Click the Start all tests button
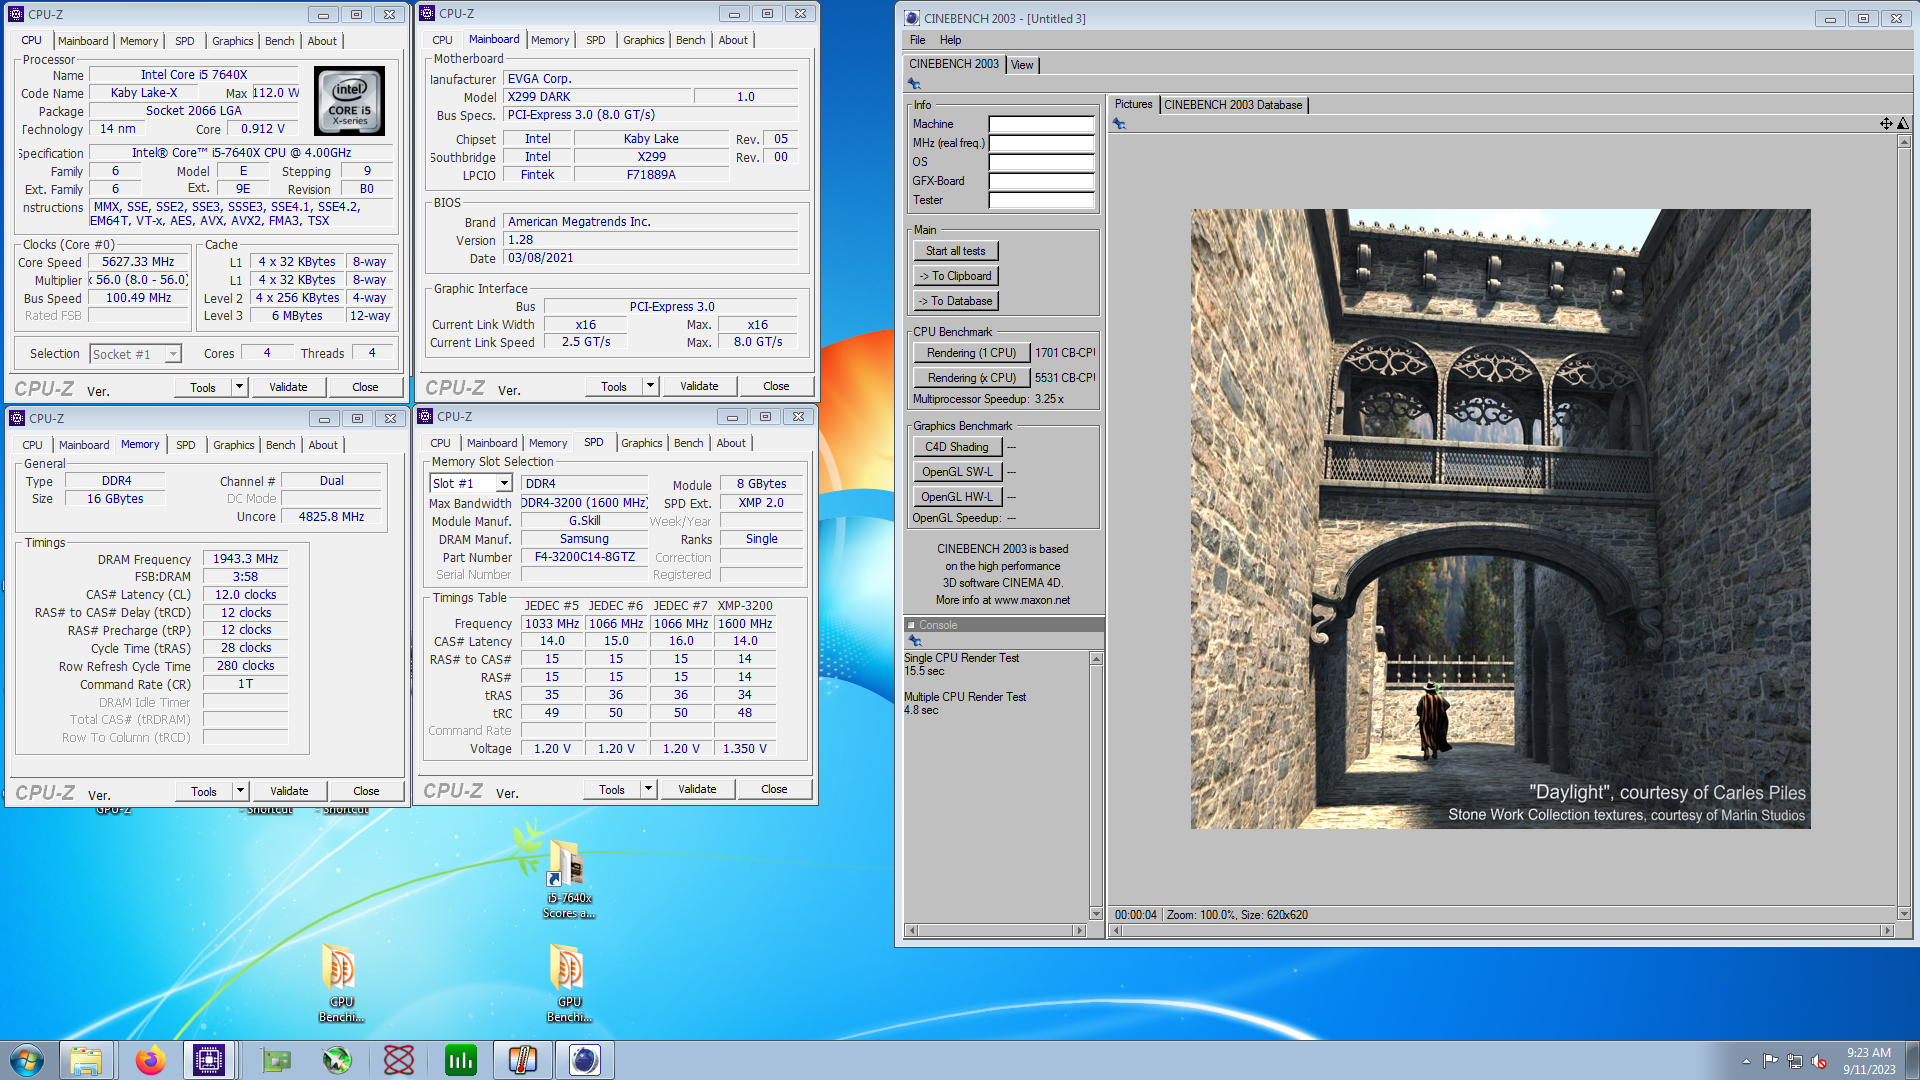Viewport: 1920px width, 1080px height. tap(955, 251)
